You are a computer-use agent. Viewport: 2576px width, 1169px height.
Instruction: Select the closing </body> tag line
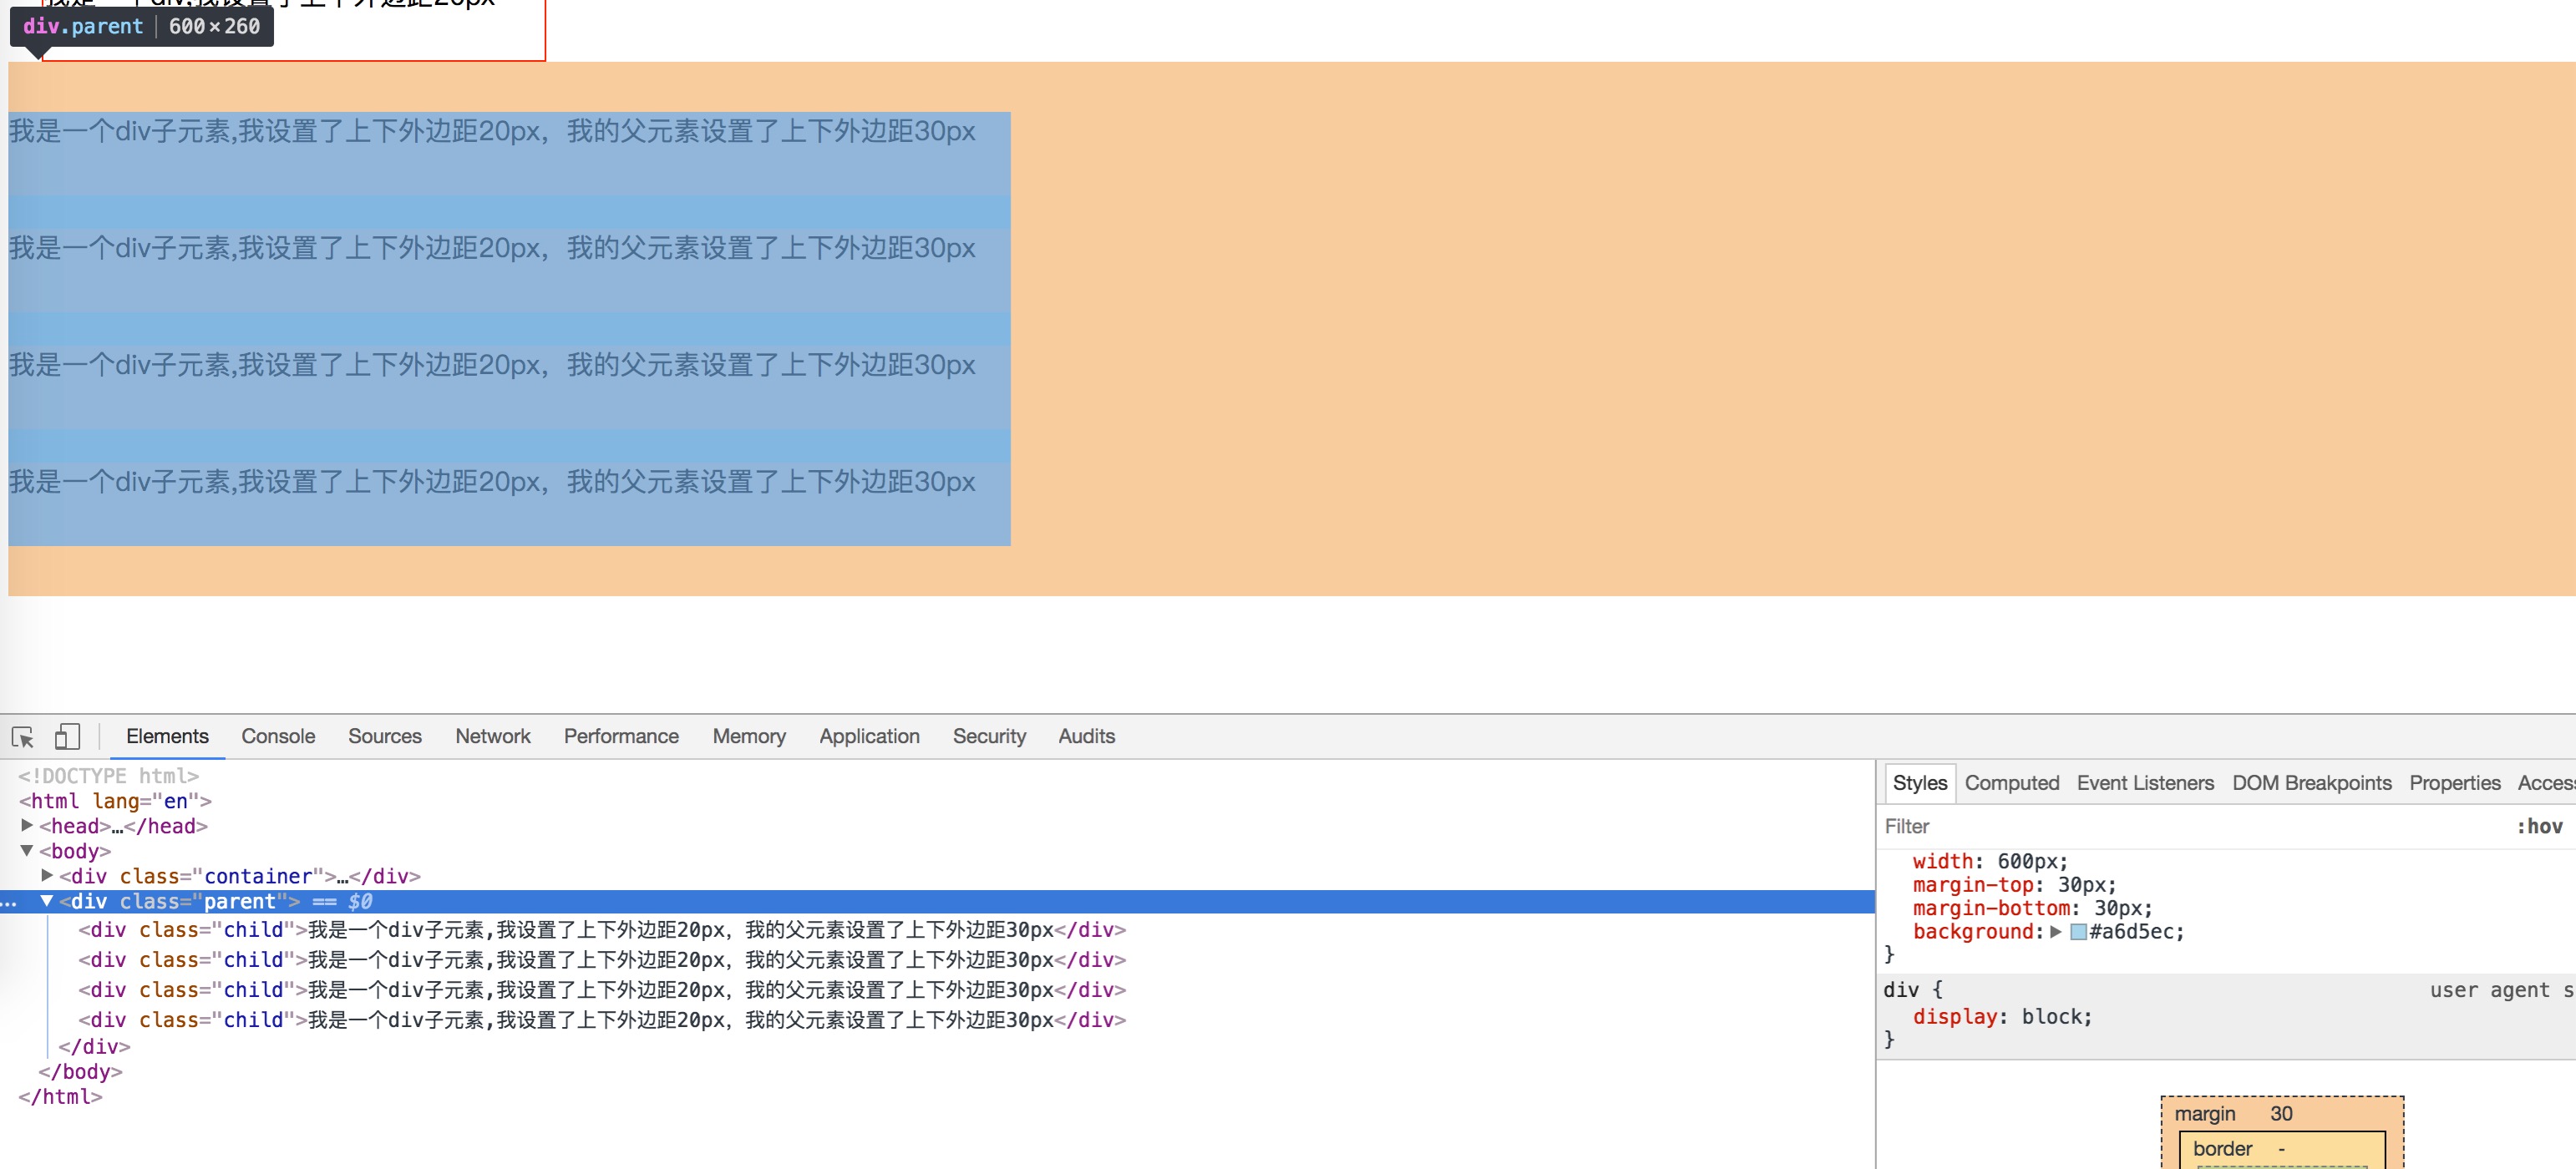pyautogui.click(x=80, y=1072)
